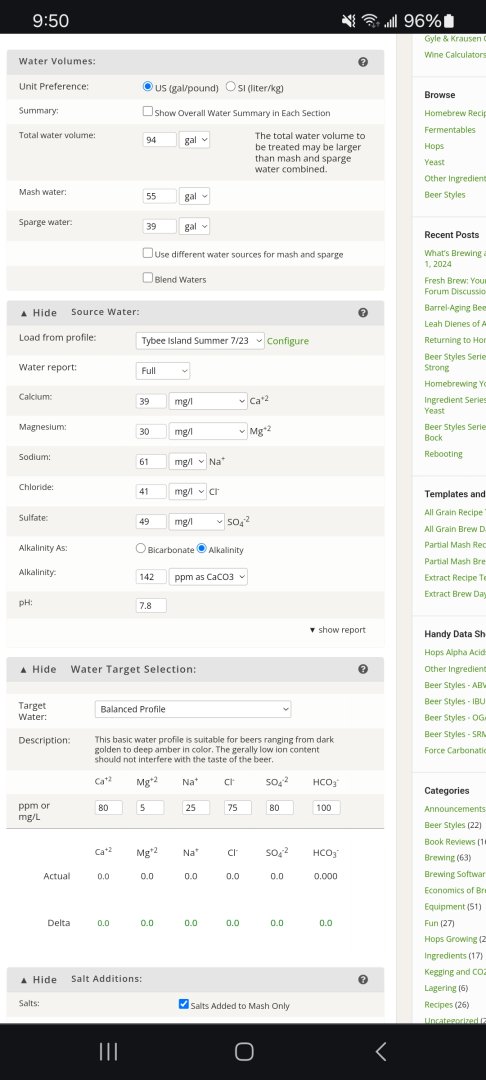The height and width of the screenshot is (1080, 486).
Task: Focus pH field showing 7.8
Action: pos(151,606)
